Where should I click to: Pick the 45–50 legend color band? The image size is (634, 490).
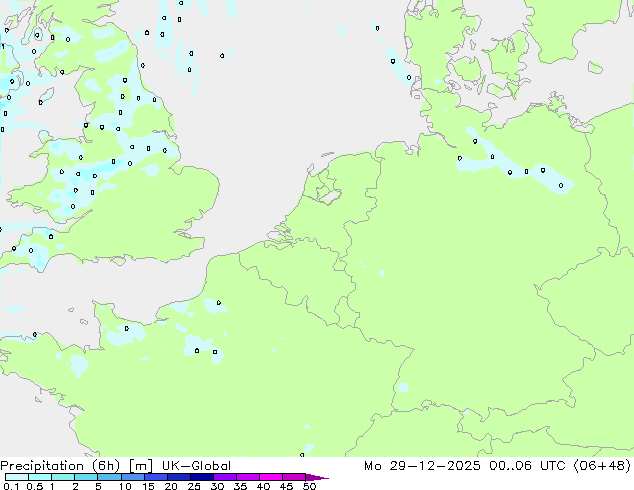coord(298,477)
